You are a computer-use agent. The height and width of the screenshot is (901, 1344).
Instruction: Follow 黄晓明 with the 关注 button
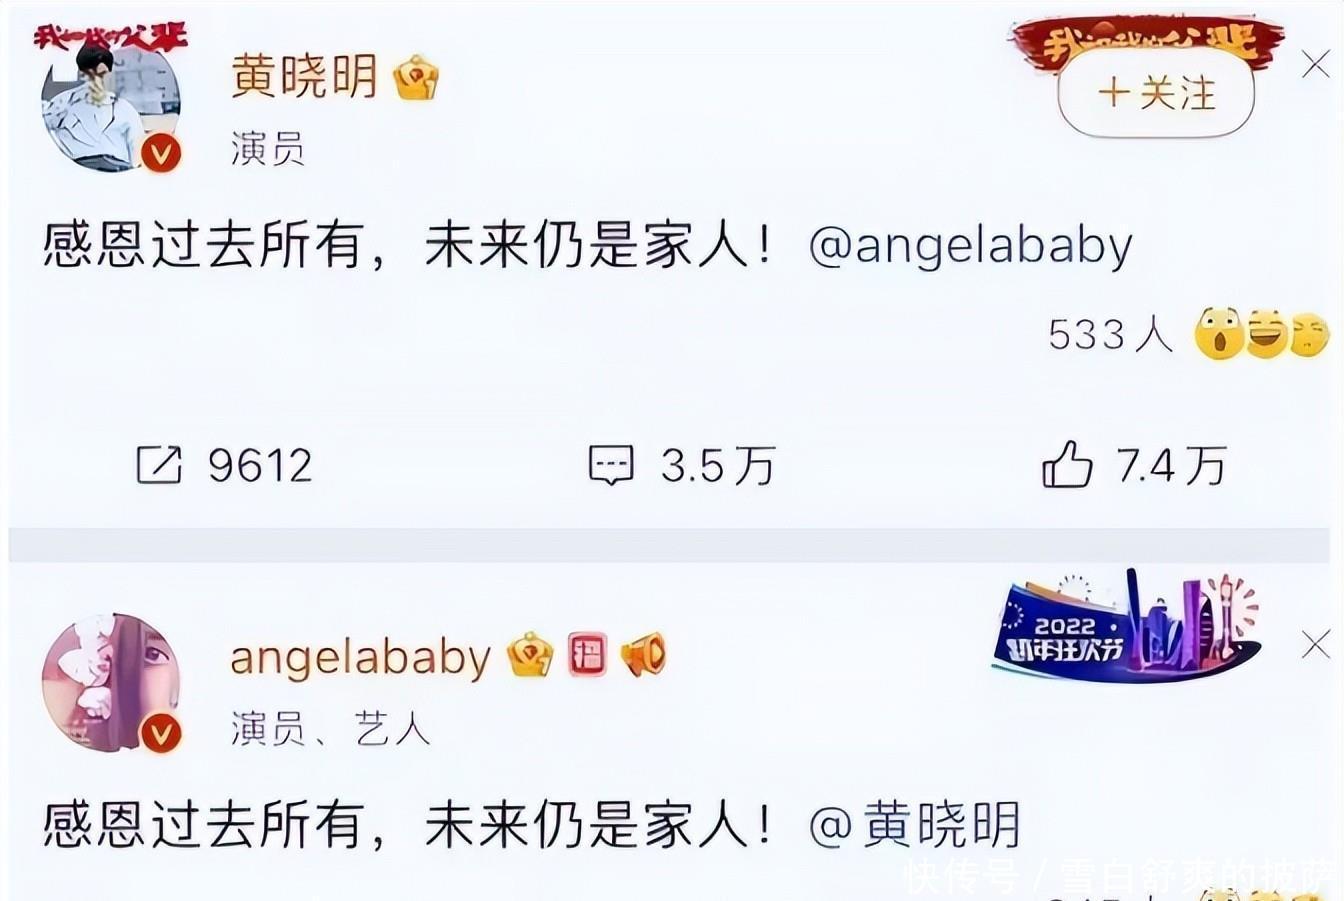point(1156,93)
